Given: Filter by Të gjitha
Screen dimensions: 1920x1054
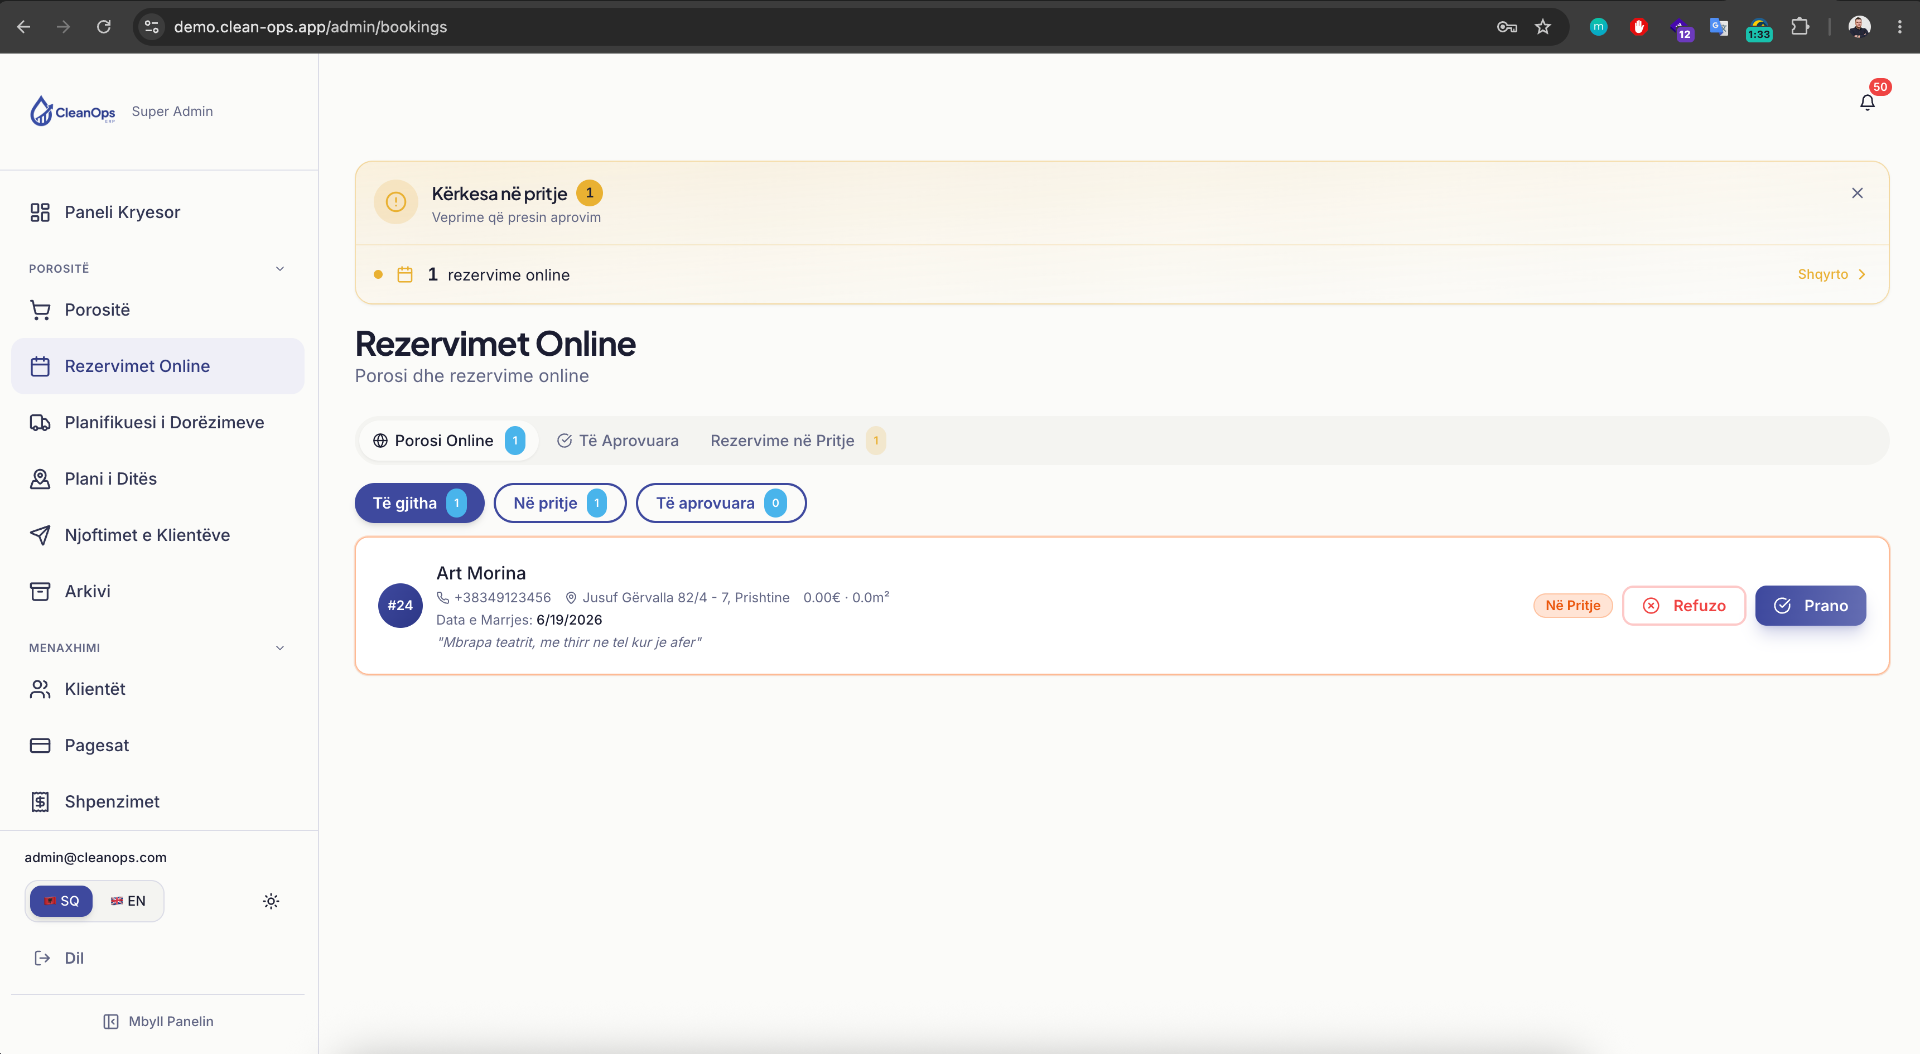Looking at the screenshot, I should click(x=420, y=503).
